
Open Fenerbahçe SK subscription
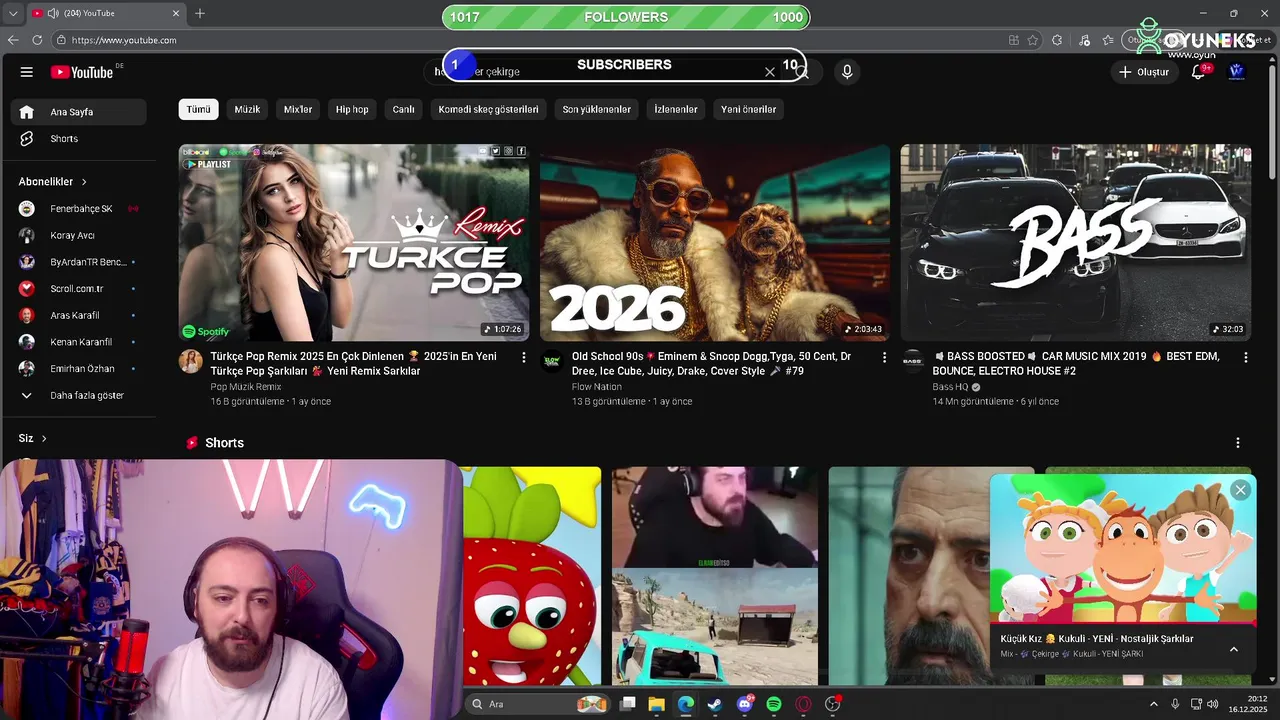click(x=80, y=209)
